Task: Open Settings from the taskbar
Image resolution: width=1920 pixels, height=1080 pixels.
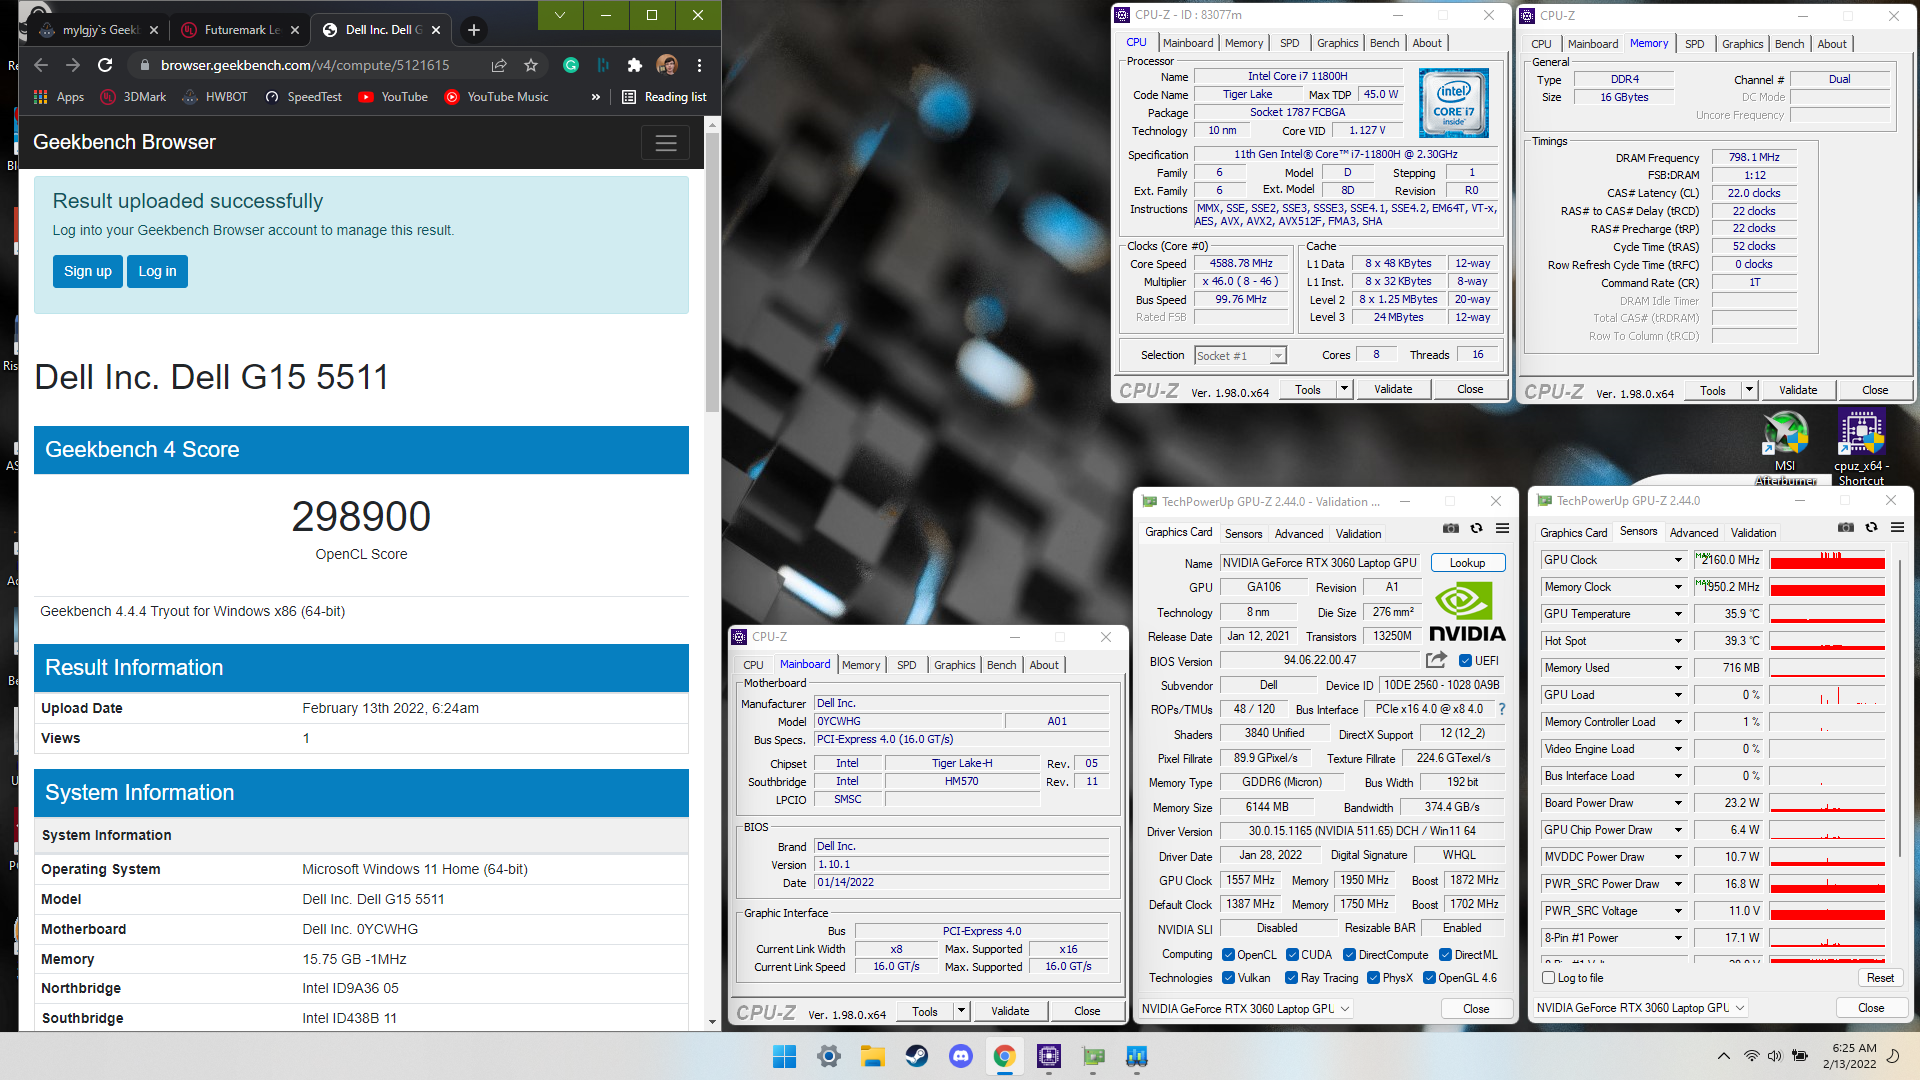Action: click(x=829, y=1056)
